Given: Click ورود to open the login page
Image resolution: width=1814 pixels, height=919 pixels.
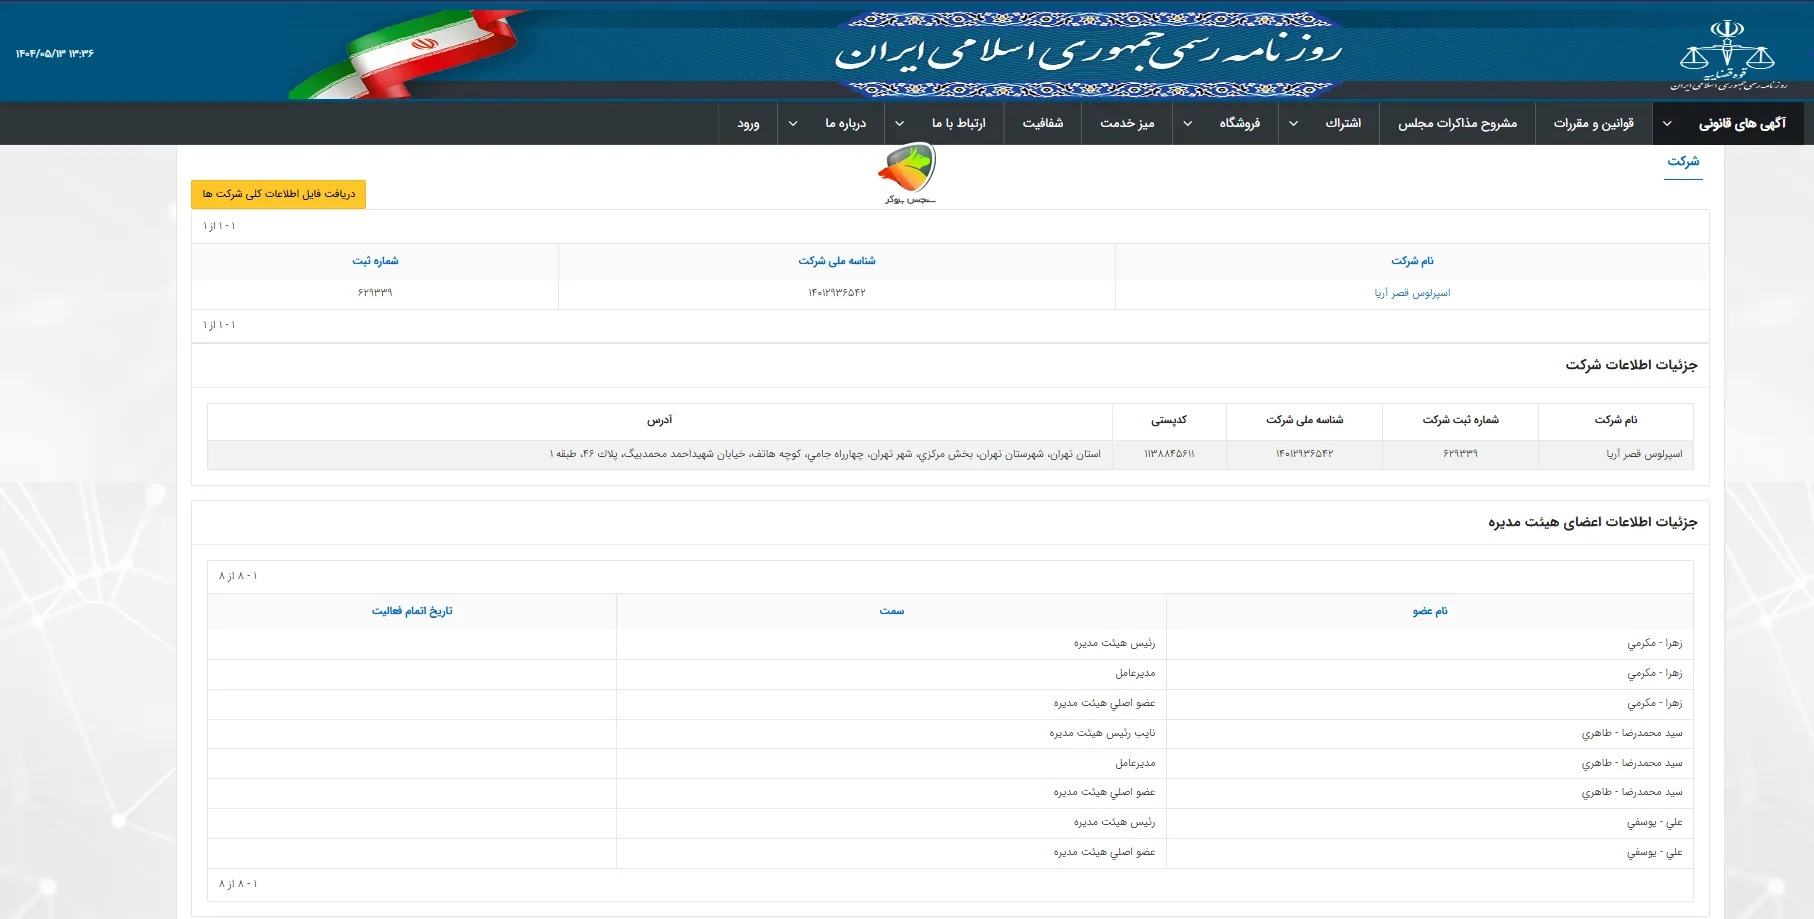Looking at the screenshot, I should pos(748,123).
